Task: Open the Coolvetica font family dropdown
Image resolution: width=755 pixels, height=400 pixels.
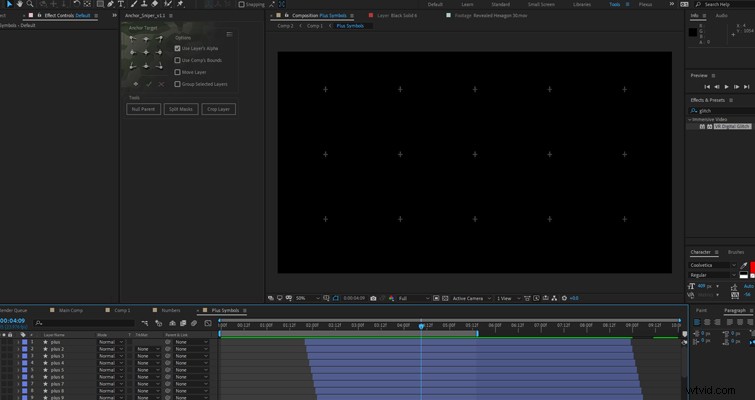Action: tap(713, 265)
